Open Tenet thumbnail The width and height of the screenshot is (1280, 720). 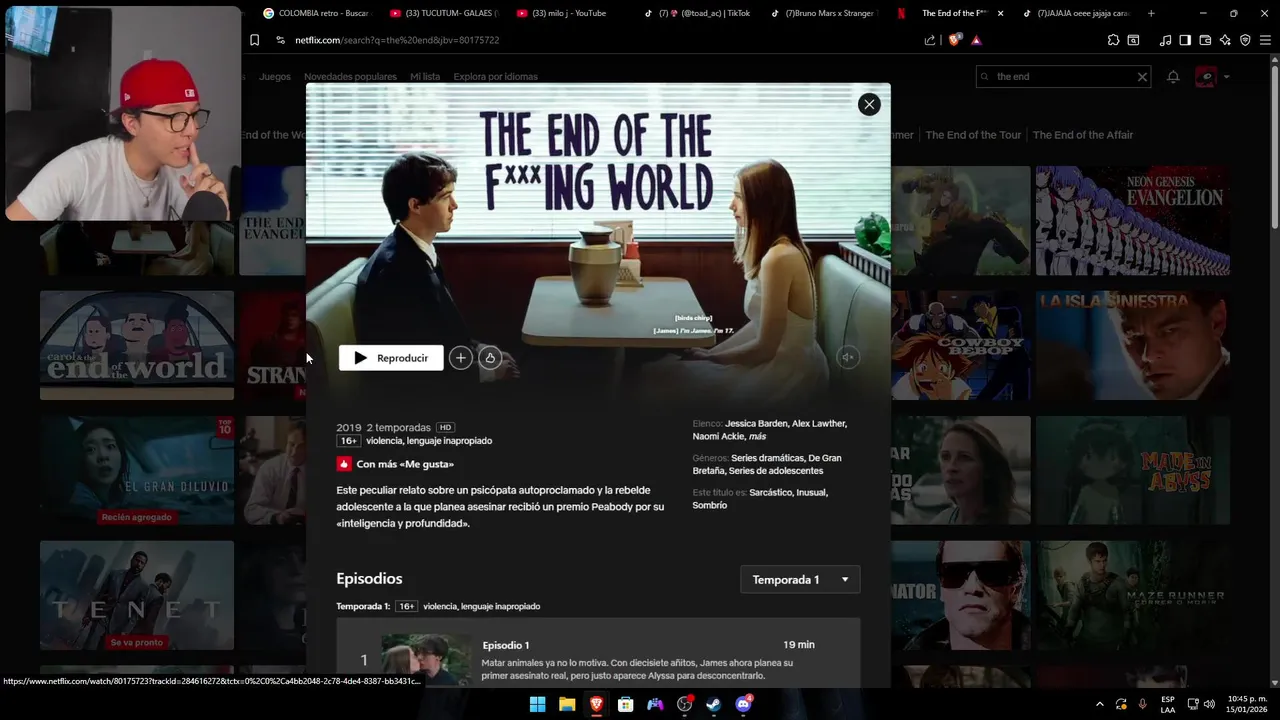137,596
